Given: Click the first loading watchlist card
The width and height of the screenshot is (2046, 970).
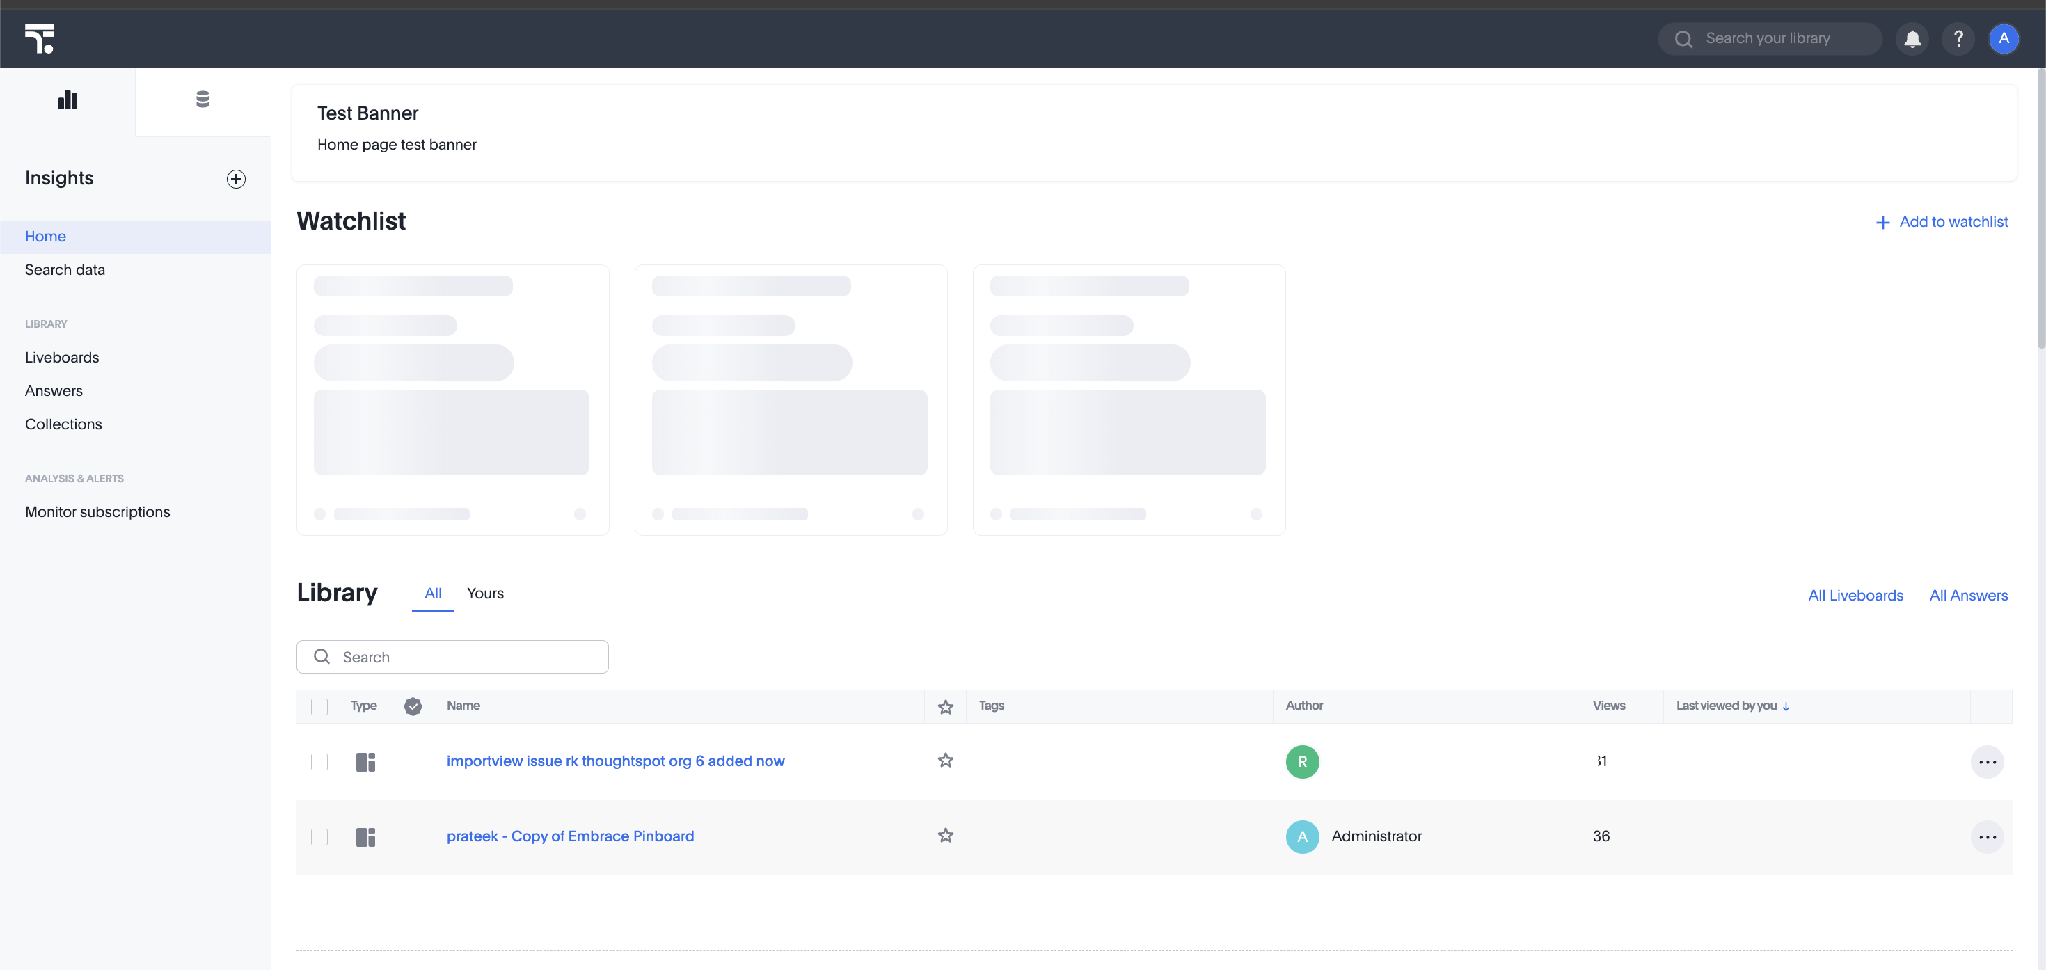Looking at the screenshot, I should click(453, 400).
